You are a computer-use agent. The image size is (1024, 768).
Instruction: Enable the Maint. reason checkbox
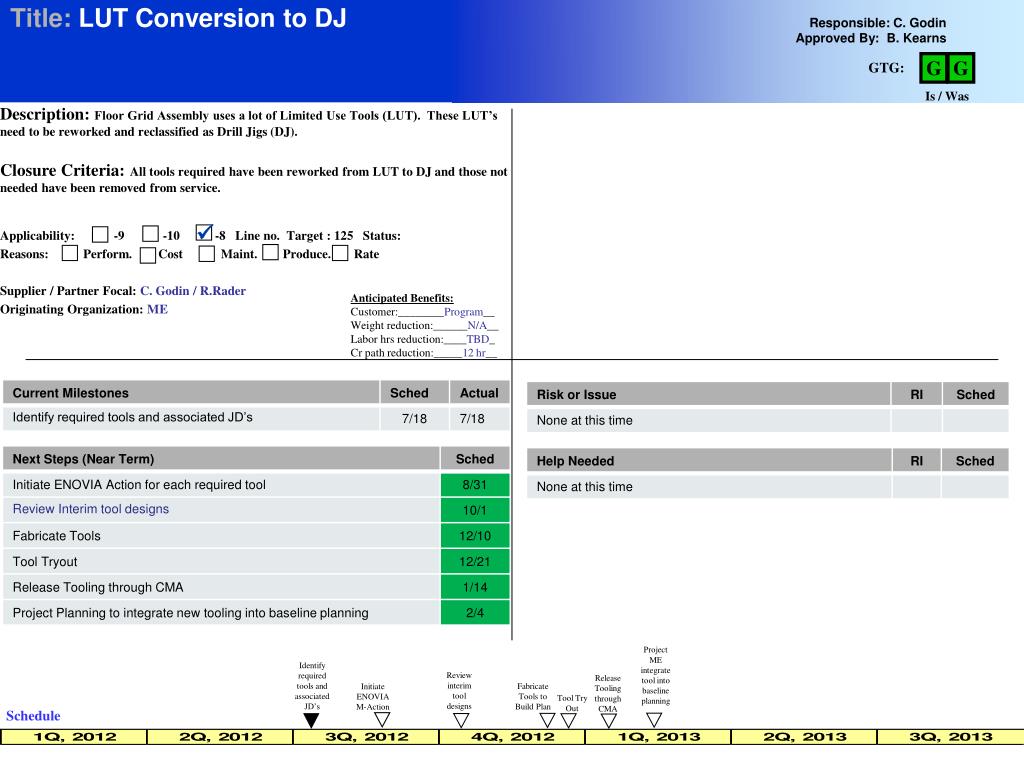tap(206, 253)
